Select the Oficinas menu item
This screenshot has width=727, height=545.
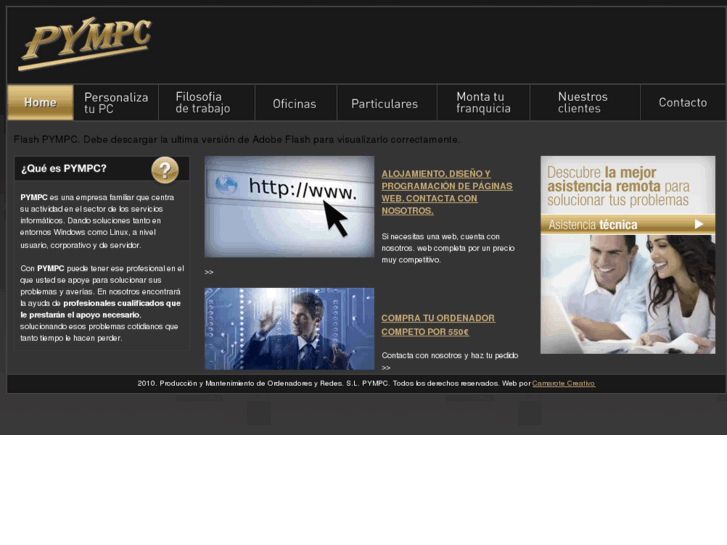(x=296, y=103)
